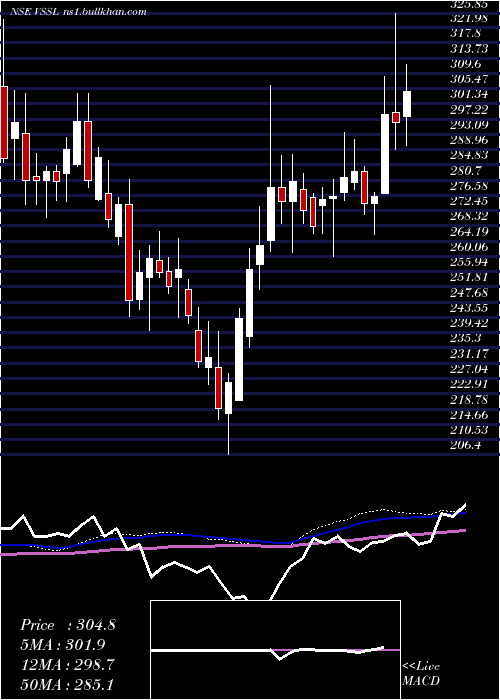Click the 231.17 price axis label

pos(467,354)
